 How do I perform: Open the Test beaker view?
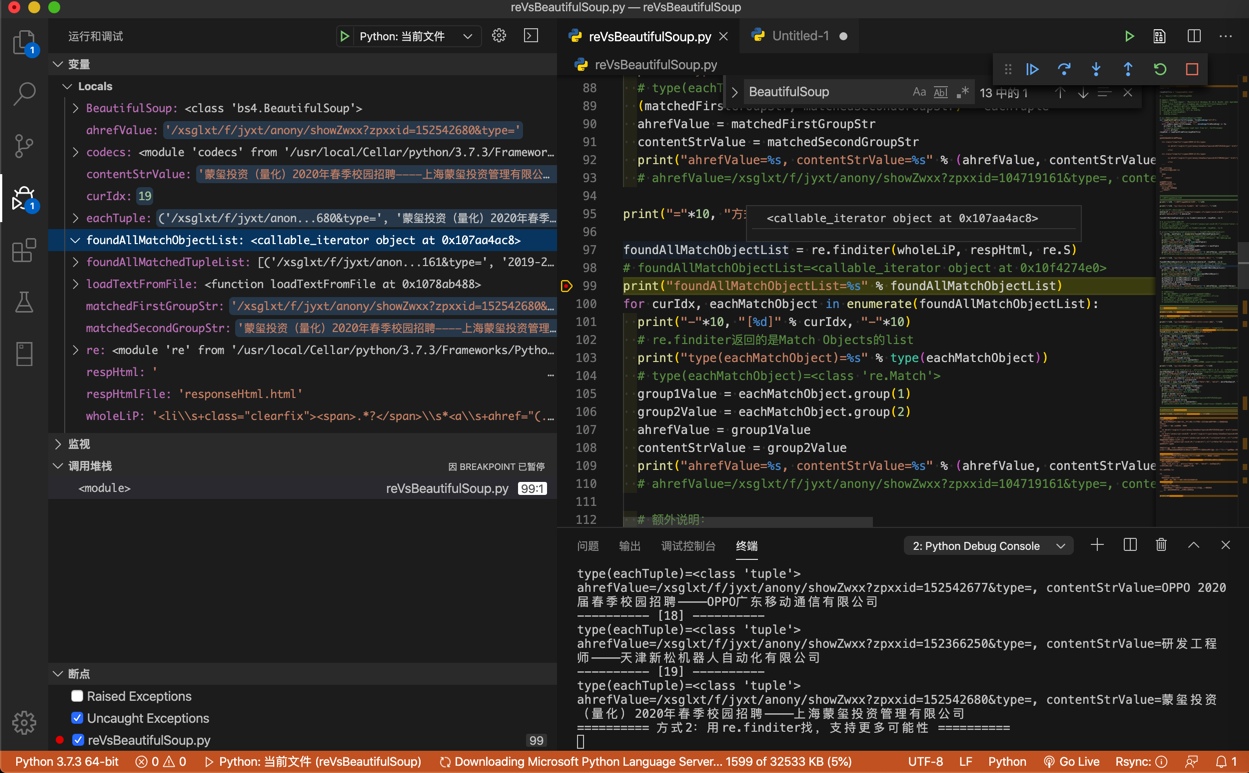24,302
